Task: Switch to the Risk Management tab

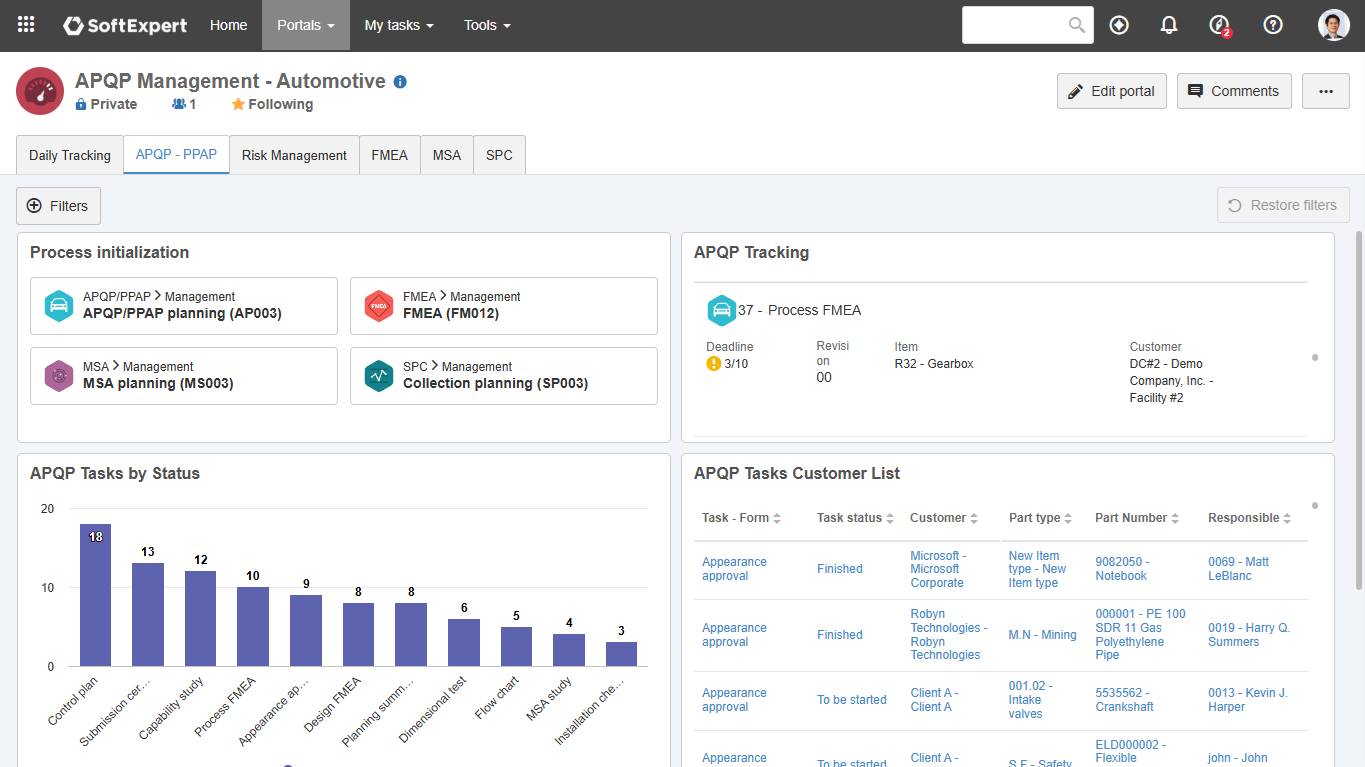Action: (294, 155)
